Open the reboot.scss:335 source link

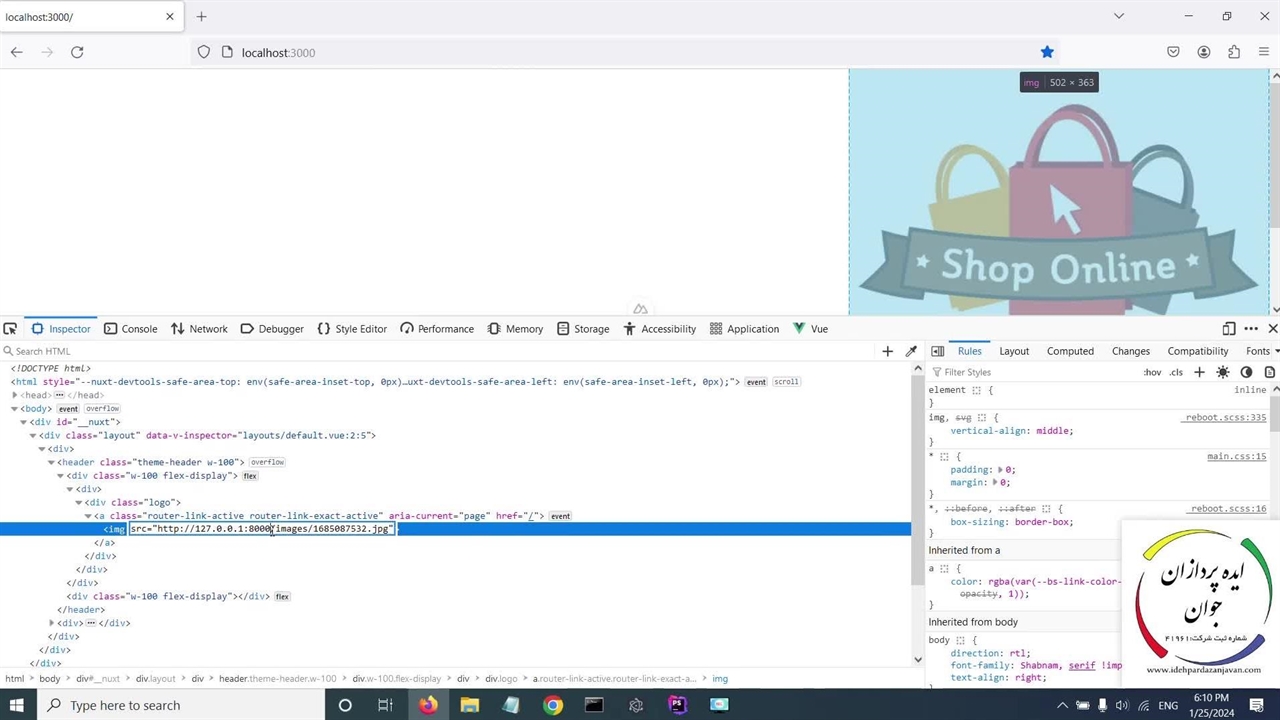[1225, 417]
